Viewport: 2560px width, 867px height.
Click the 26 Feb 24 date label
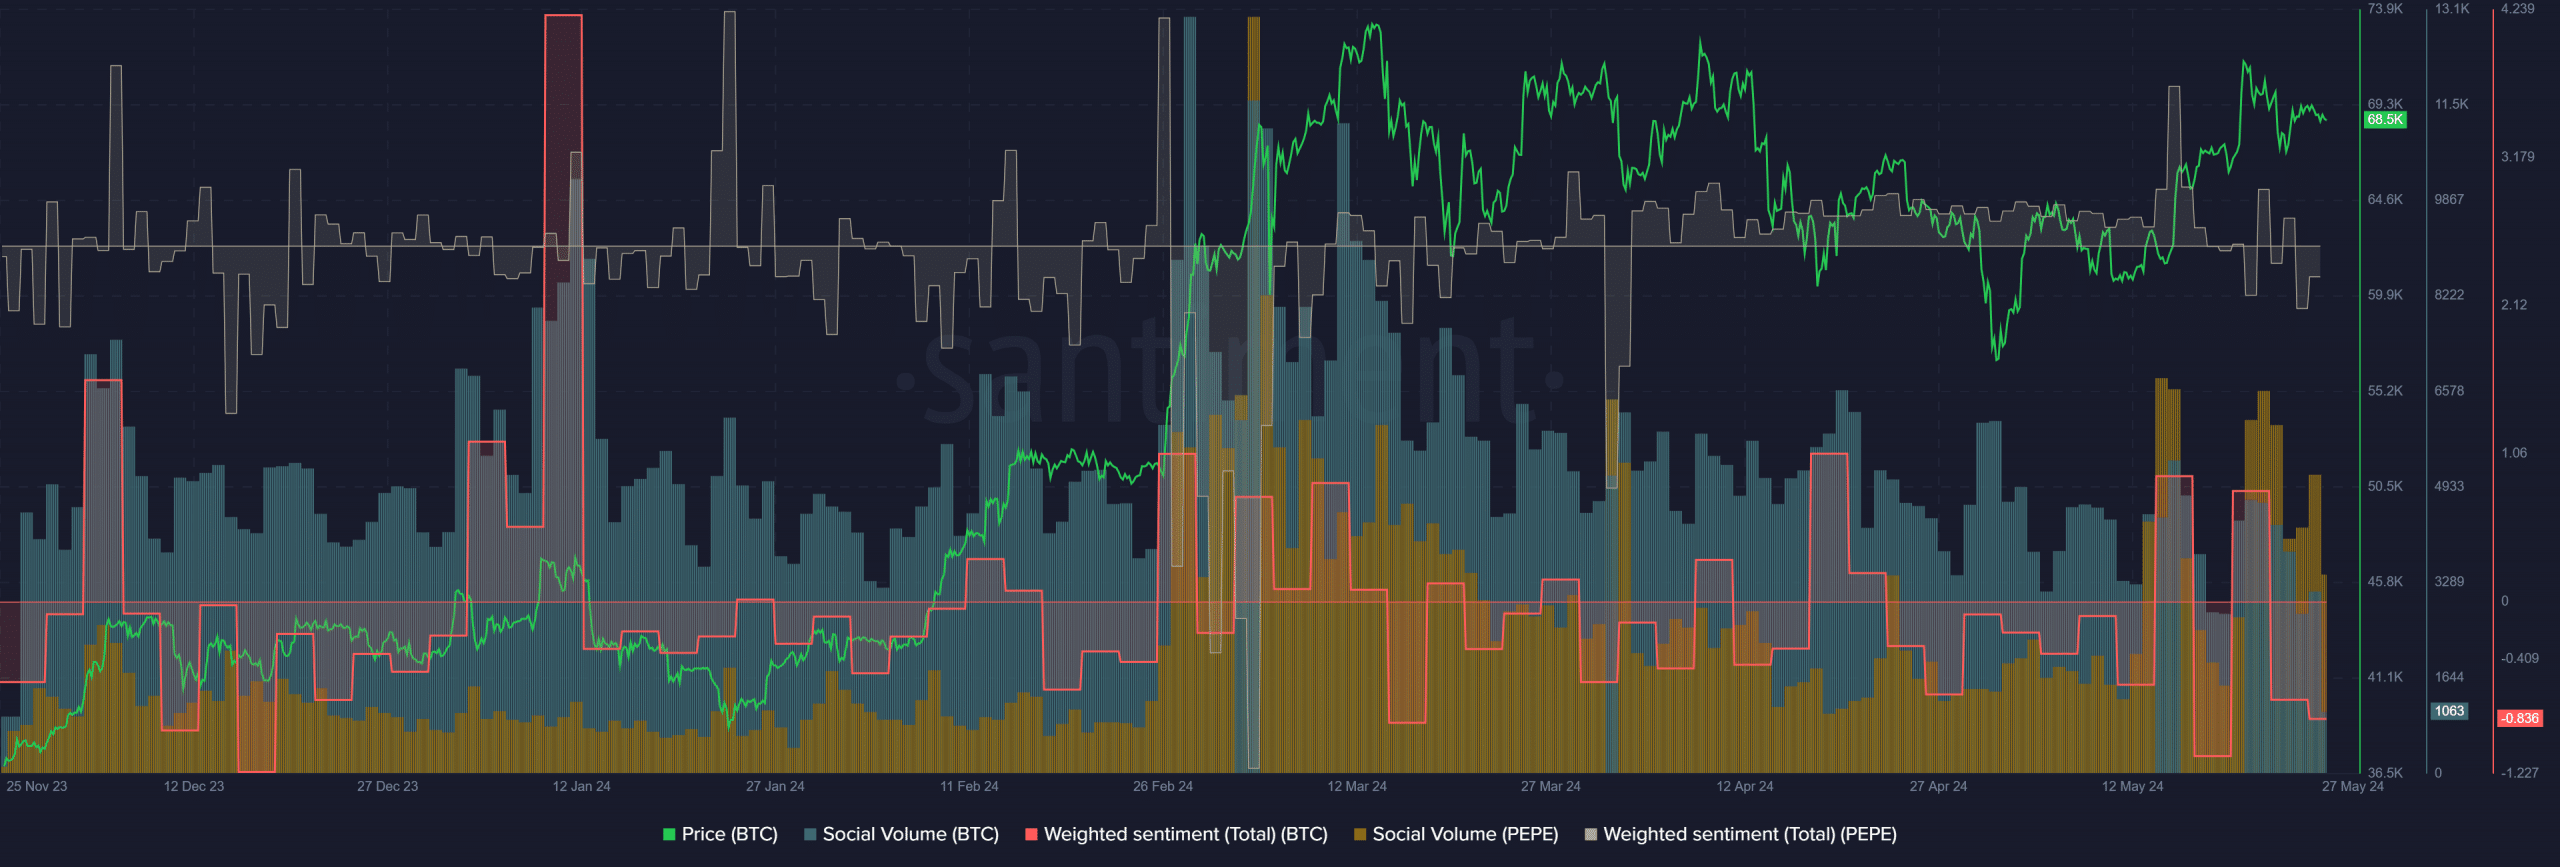click(1163, 786)
